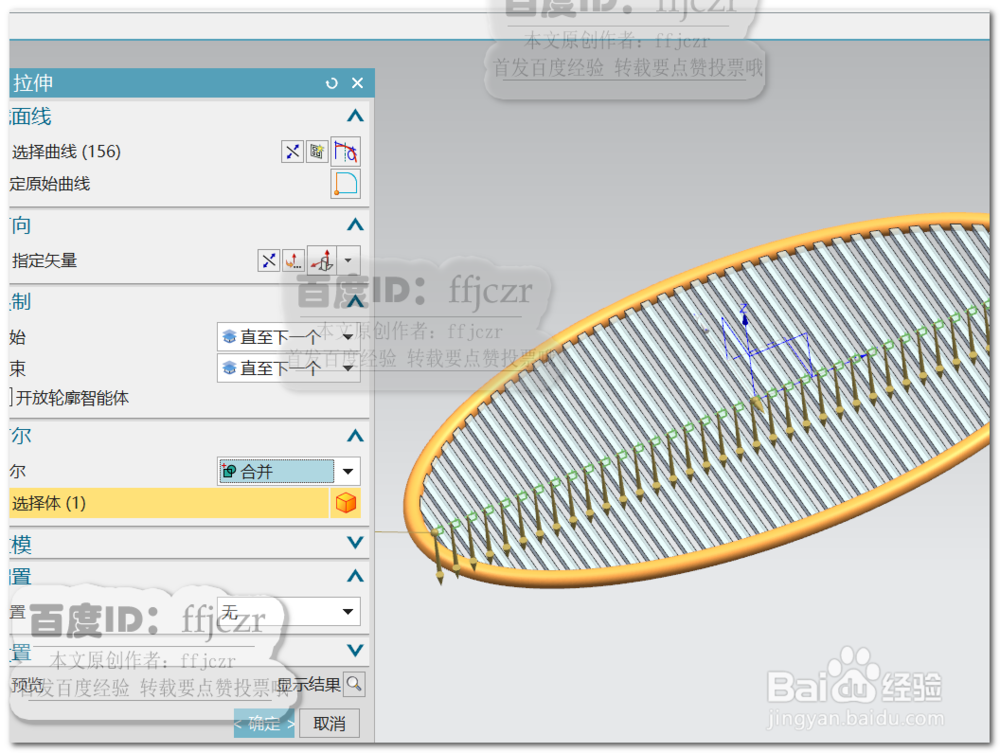The height and width of the screenshot is (753, 1000).
Task: Click the 指定原始曲线 icon
Action: (346, 184)
